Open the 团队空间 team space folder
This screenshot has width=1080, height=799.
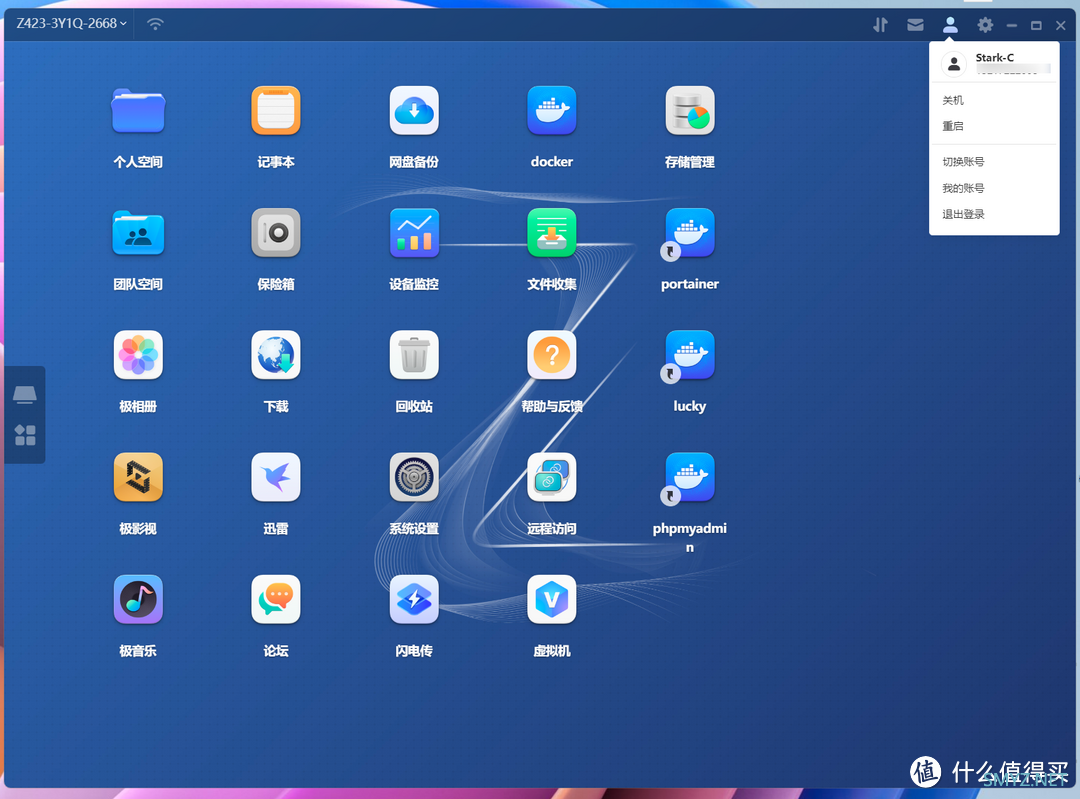point(138,233)
